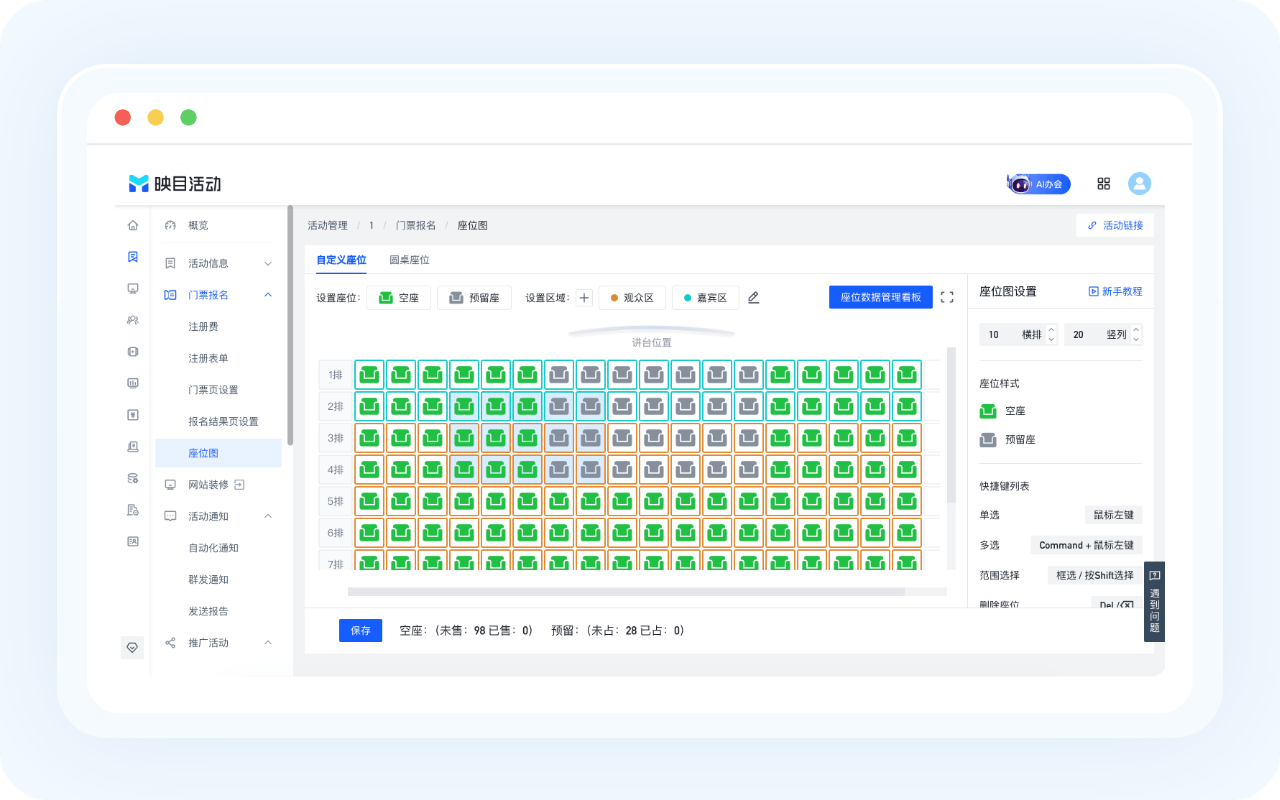Expand the 活动信息 menu section
This screenshot has width=1280, height=800.
coord(268,263)
